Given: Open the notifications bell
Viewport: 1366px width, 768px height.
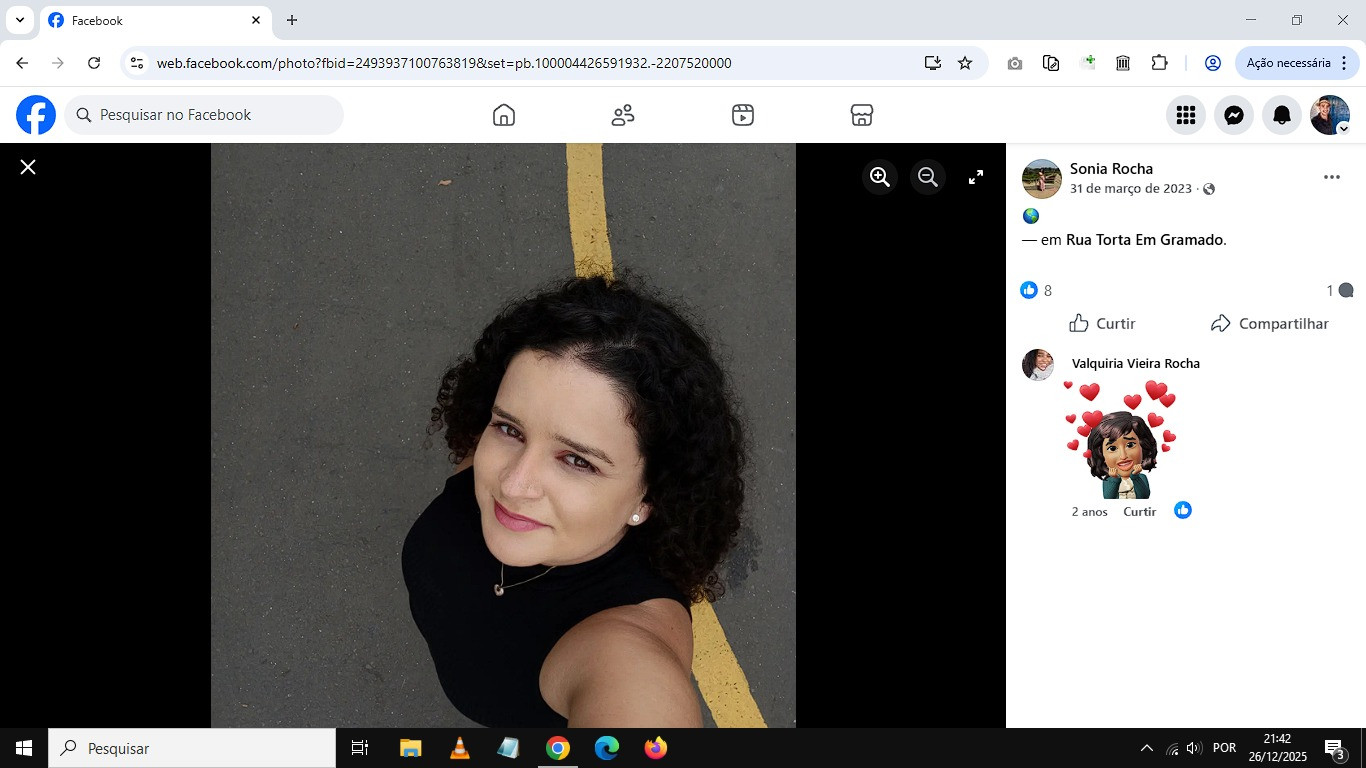Looking at the screenshot, I should [1282, 115].
